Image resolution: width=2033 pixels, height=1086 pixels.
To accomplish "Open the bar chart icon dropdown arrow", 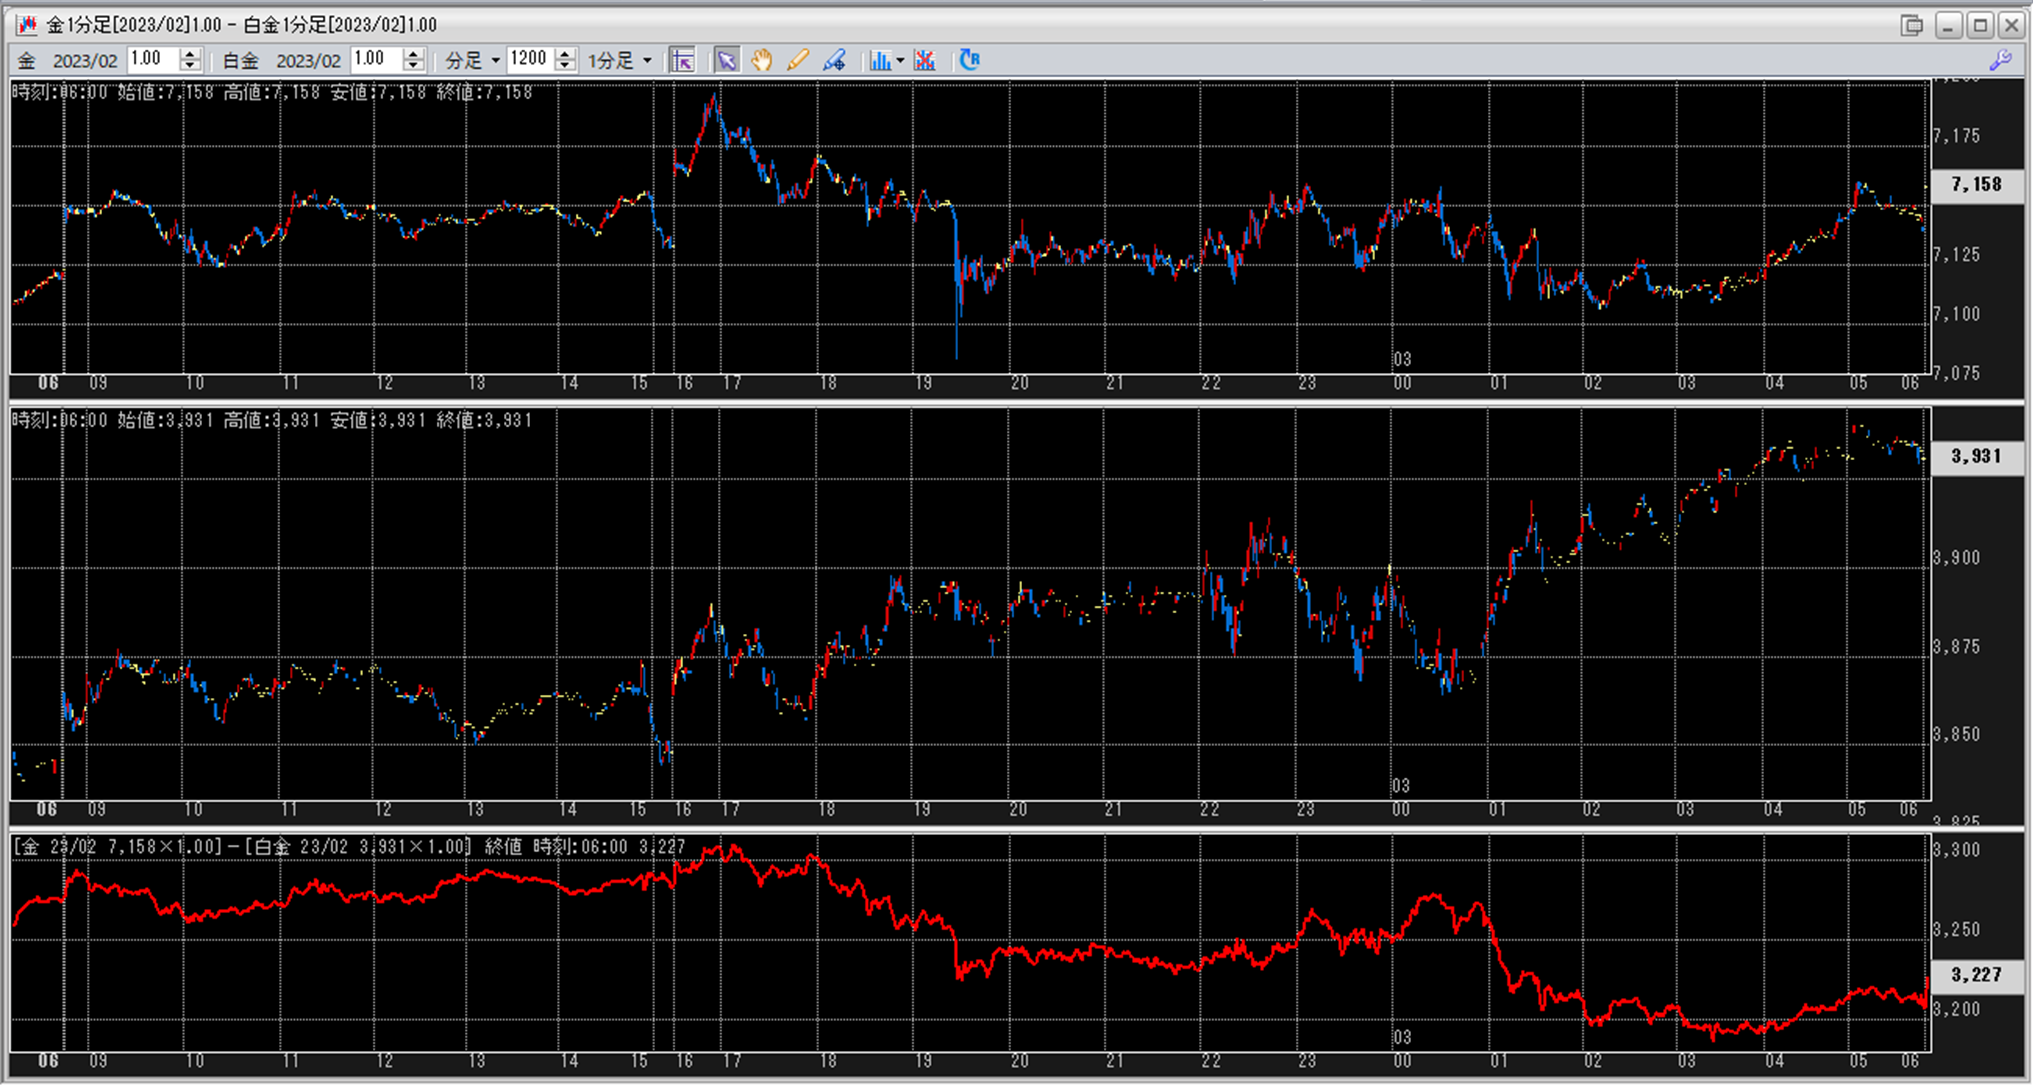I will coord(900,61).
